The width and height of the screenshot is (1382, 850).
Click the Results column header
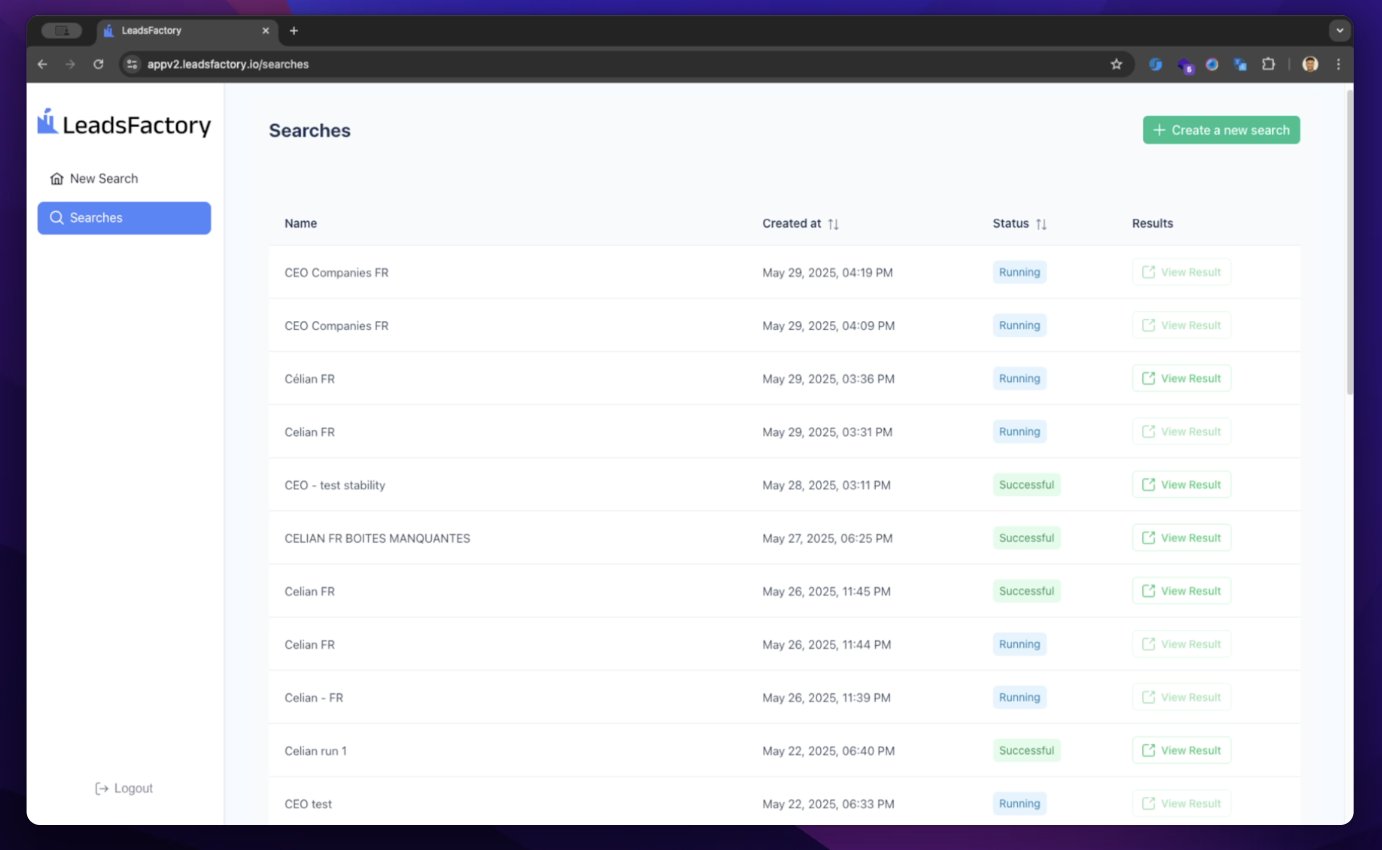[1152, 224]
